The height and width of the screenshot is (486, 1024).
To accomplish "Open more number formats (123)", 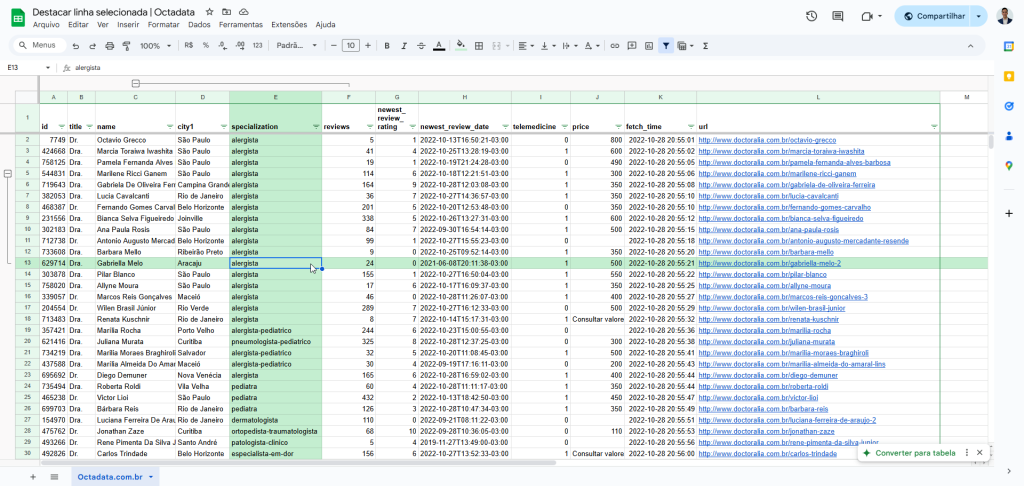I will click(257, 46).
